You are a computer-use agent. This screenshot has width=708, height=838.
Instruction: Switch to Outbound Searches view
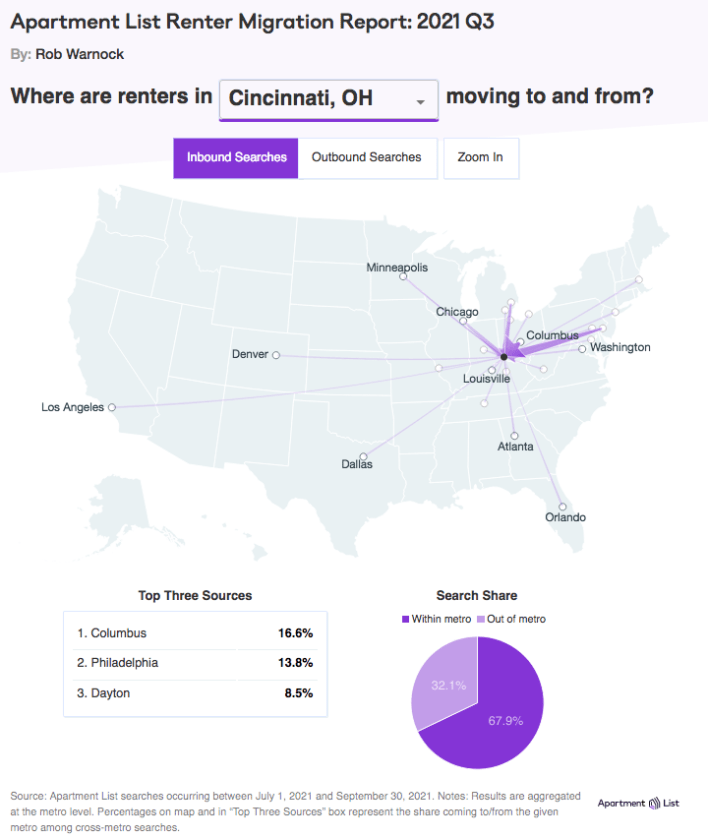pyautogui.click(x=367, y=158)
